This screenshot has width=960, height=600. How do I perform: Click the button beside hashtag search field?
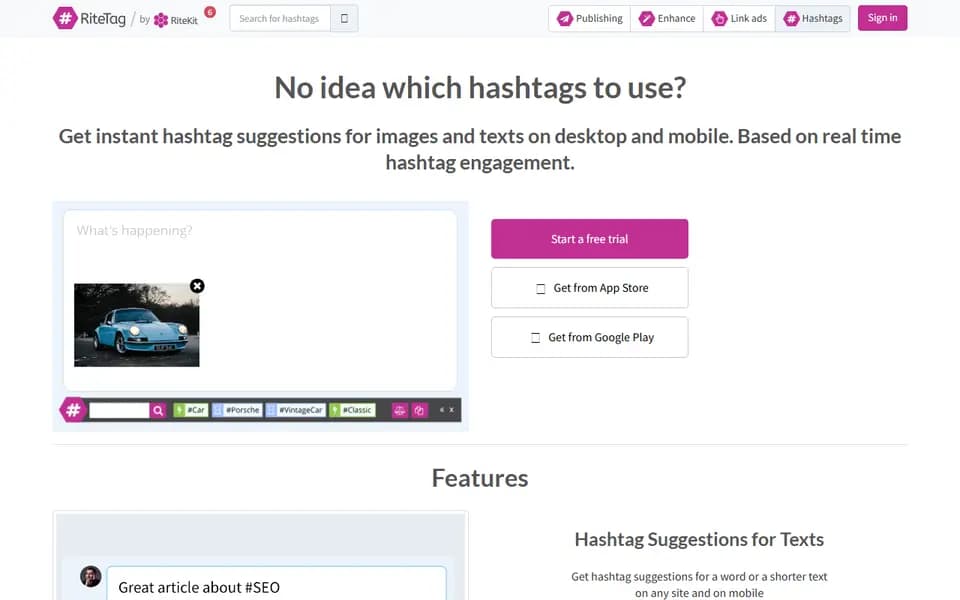(344, 18)
